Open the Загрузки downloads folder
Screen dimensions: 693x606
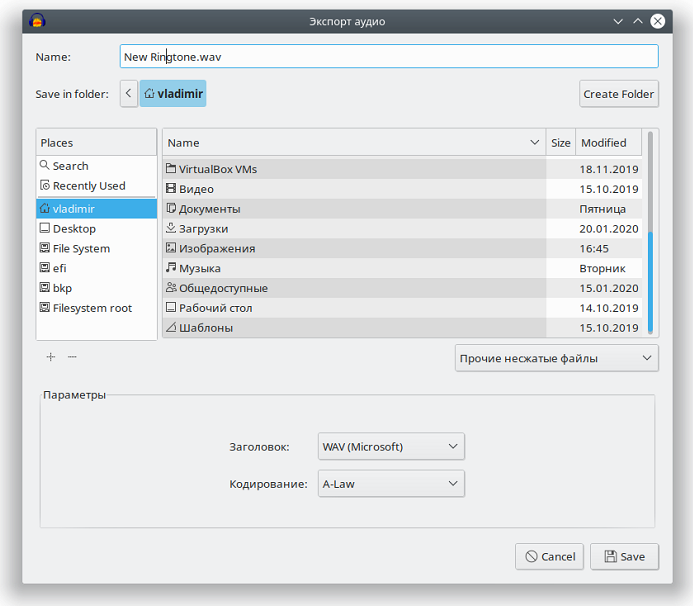click(203, 229)
